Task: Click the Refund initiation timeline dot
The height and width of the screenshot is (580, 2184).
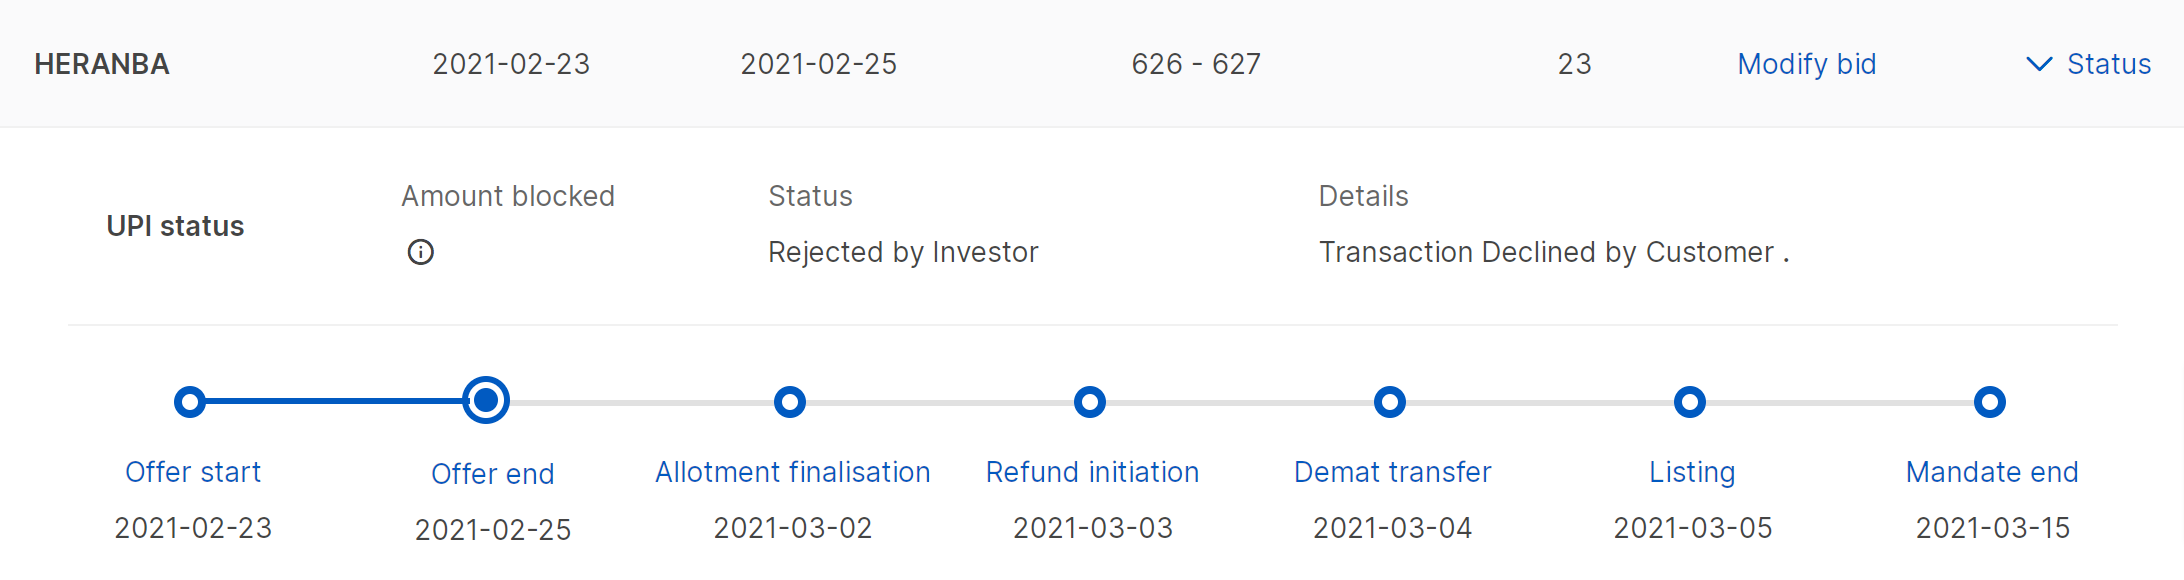Action: point(1090,402)
